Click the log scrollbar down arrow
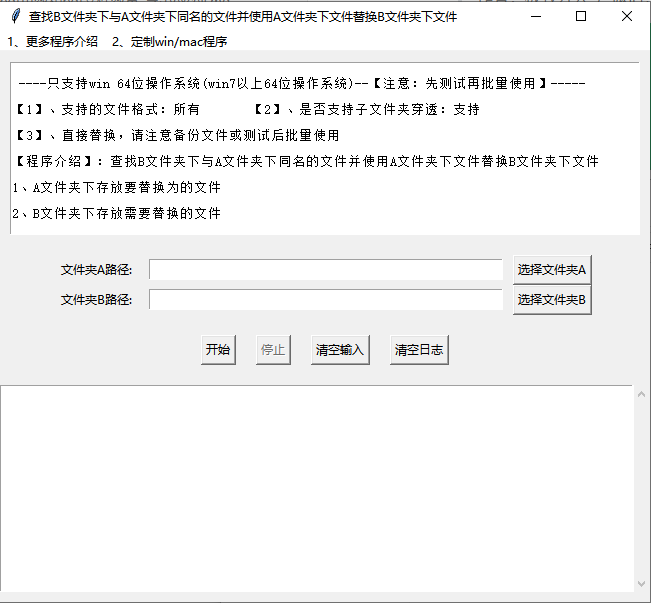The height and width of the screenshot is (603, 651). [641, 584]
